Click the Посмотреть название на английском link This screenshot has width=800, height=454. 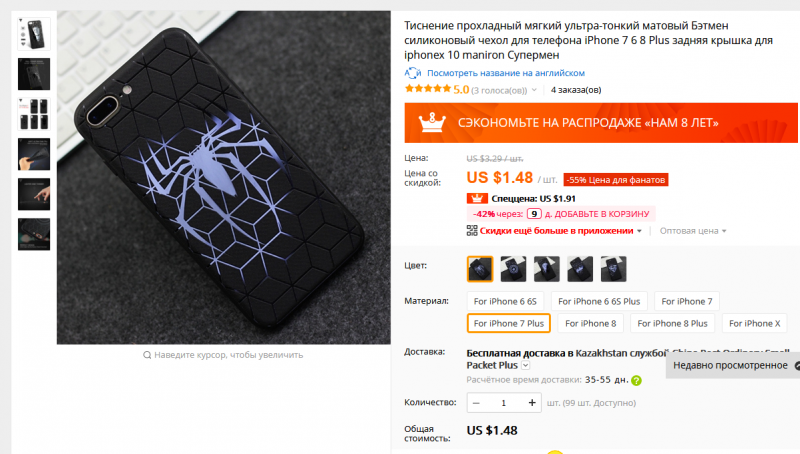click(x=506, y=73)
